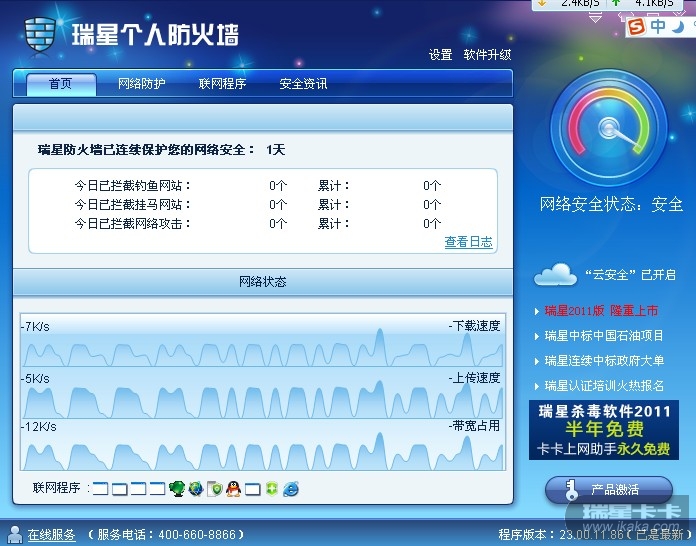Click the 网络状态 section header

click(263, 282)
